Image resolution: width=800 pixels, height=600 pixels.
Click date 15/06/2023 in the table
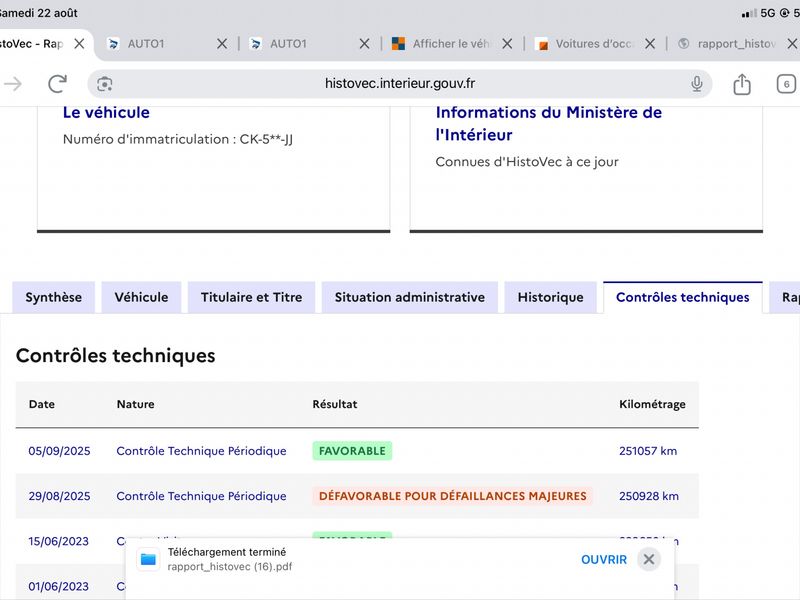coord(59,541)
